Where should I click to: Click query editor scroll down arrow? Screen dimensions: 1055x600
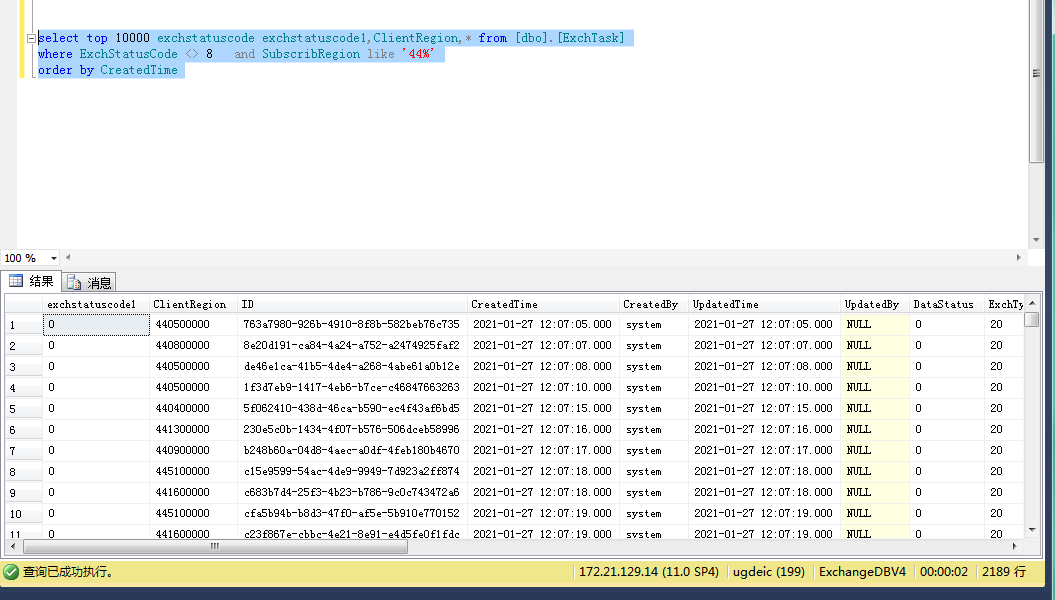click(1036, 240)
